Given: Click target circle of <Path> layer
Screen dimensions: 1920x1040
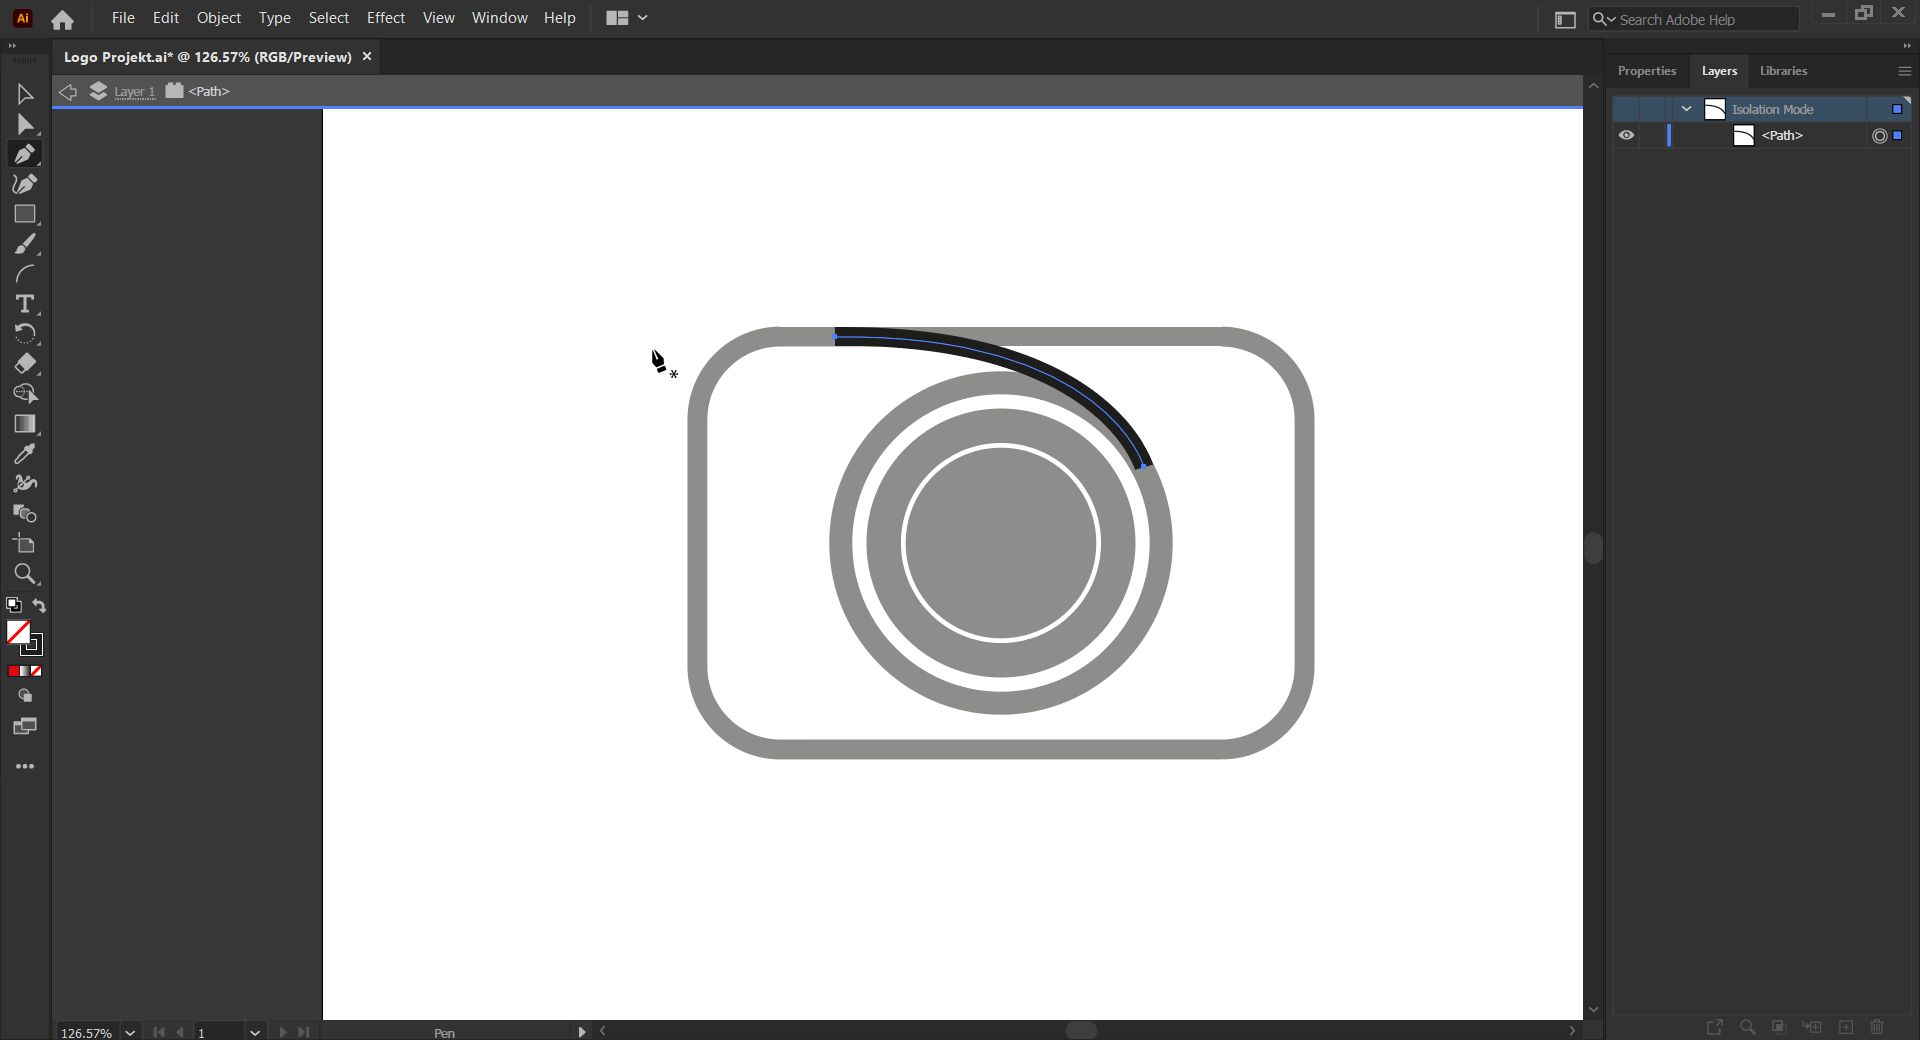Looking at the screenshot, I should point(1879,136).
